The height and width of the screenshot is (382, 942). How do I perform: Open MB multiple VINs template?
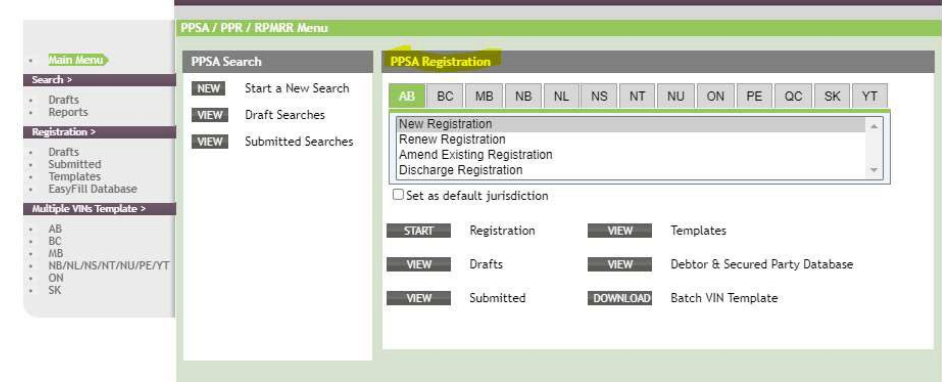[56, 253]
